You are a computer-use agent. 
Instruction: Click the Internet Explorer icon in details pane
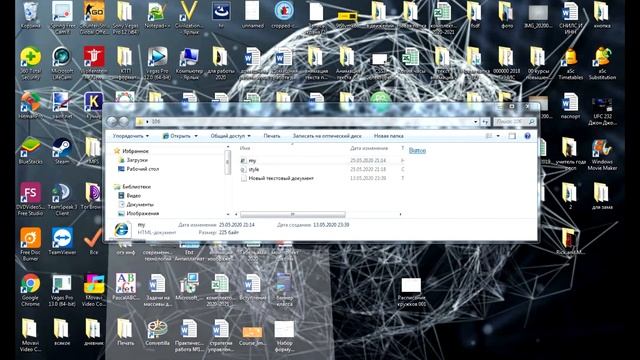click(x=122, y=229)
